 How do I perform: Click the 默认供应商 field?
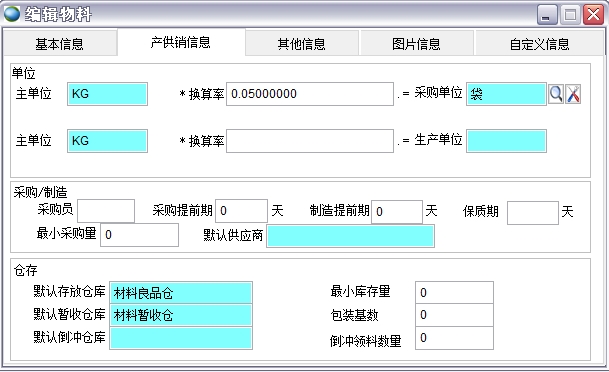pos(350,236)
